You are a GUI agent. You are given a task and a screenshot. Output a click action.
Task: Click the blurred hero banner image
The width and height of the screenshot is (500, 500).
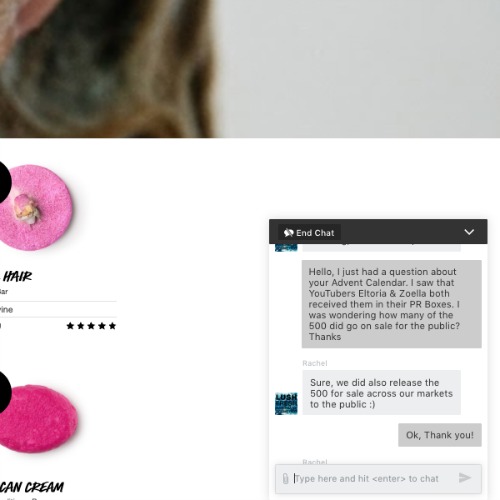tap(250, 69)
